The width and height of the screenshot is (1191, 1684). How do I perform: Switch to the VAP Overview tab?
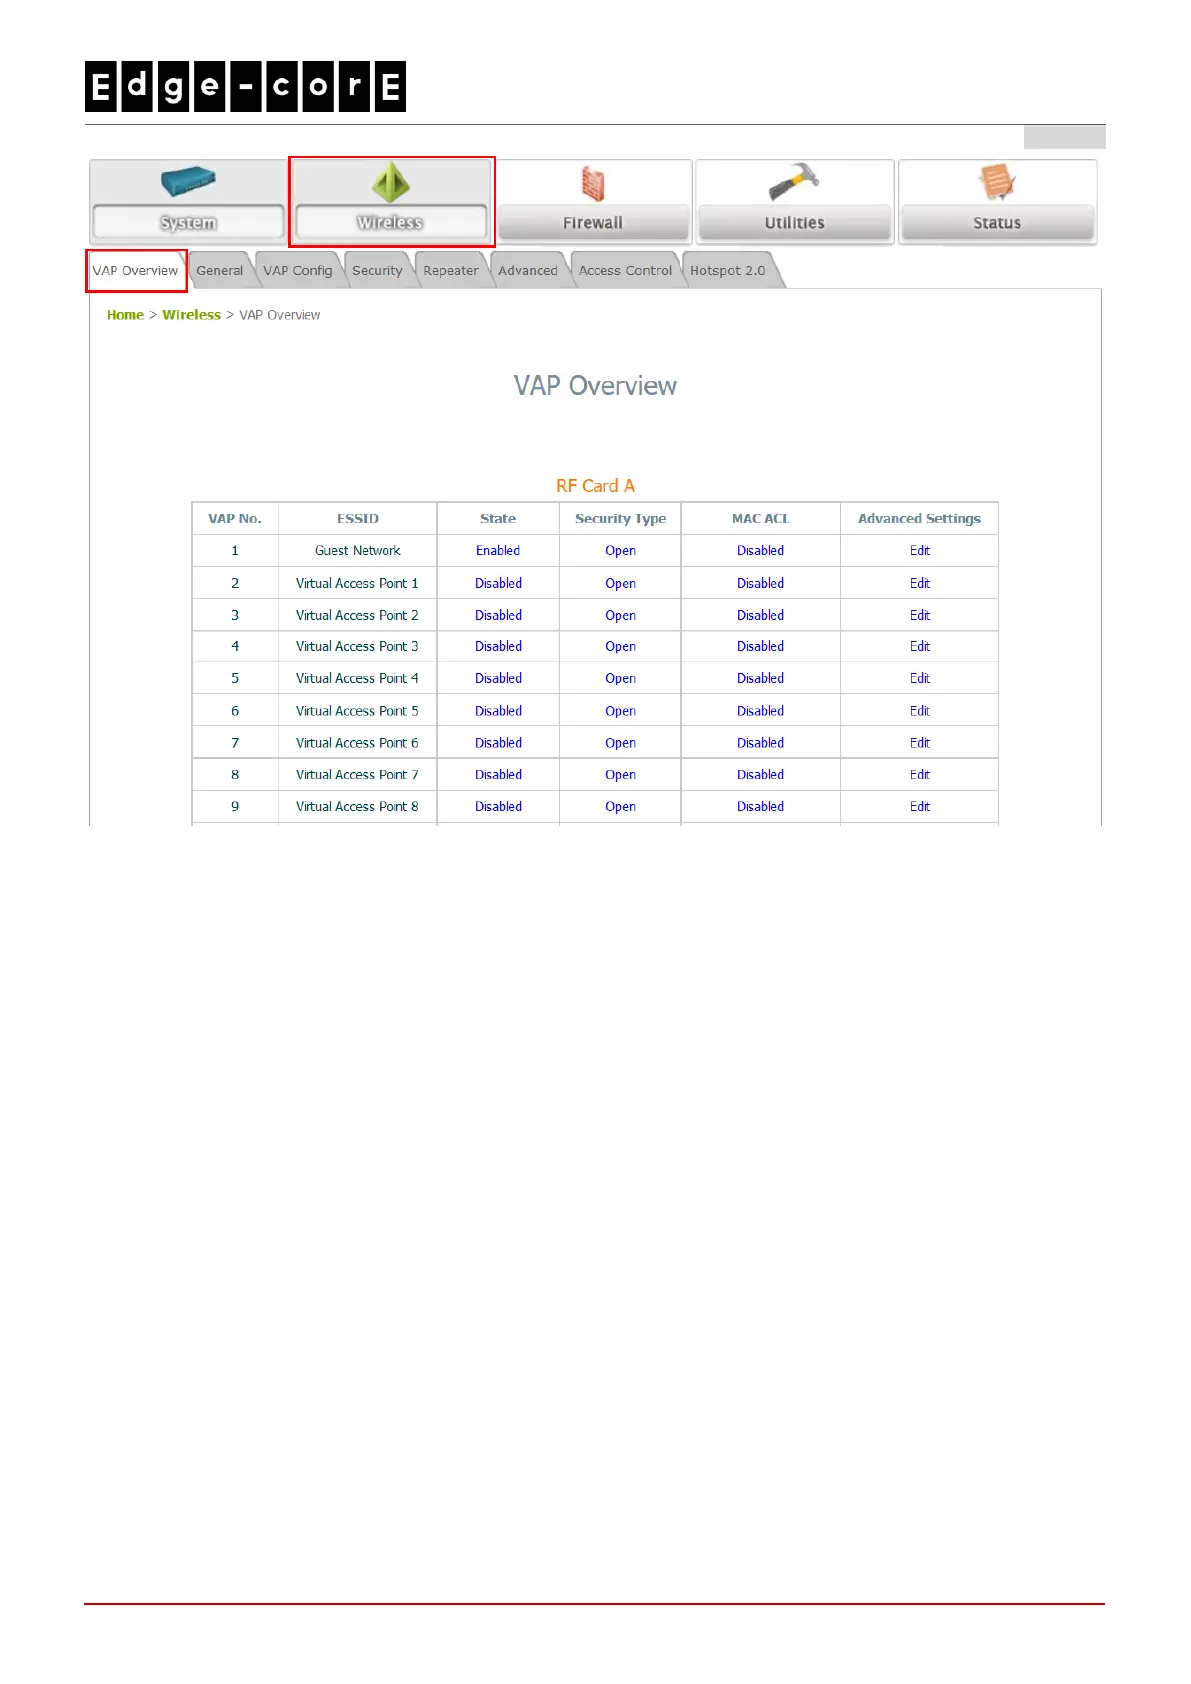135,271
